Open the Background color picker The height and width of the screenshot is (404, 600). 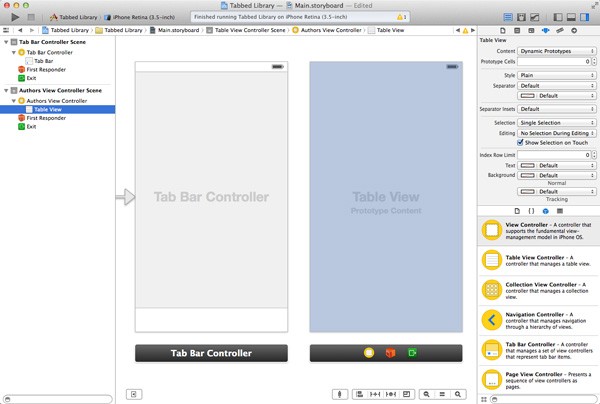557,176
